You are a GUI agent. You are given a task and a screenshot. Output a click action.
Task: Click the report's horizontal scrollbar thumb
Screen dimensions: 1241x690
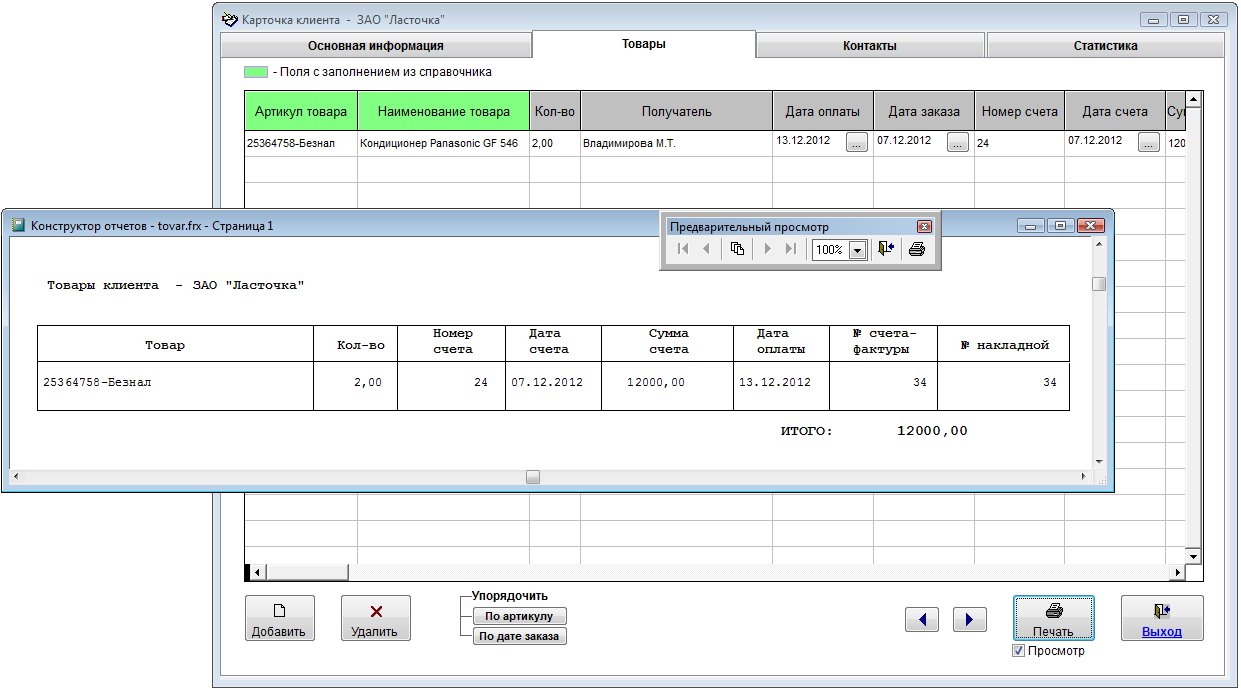click(533, 478)
